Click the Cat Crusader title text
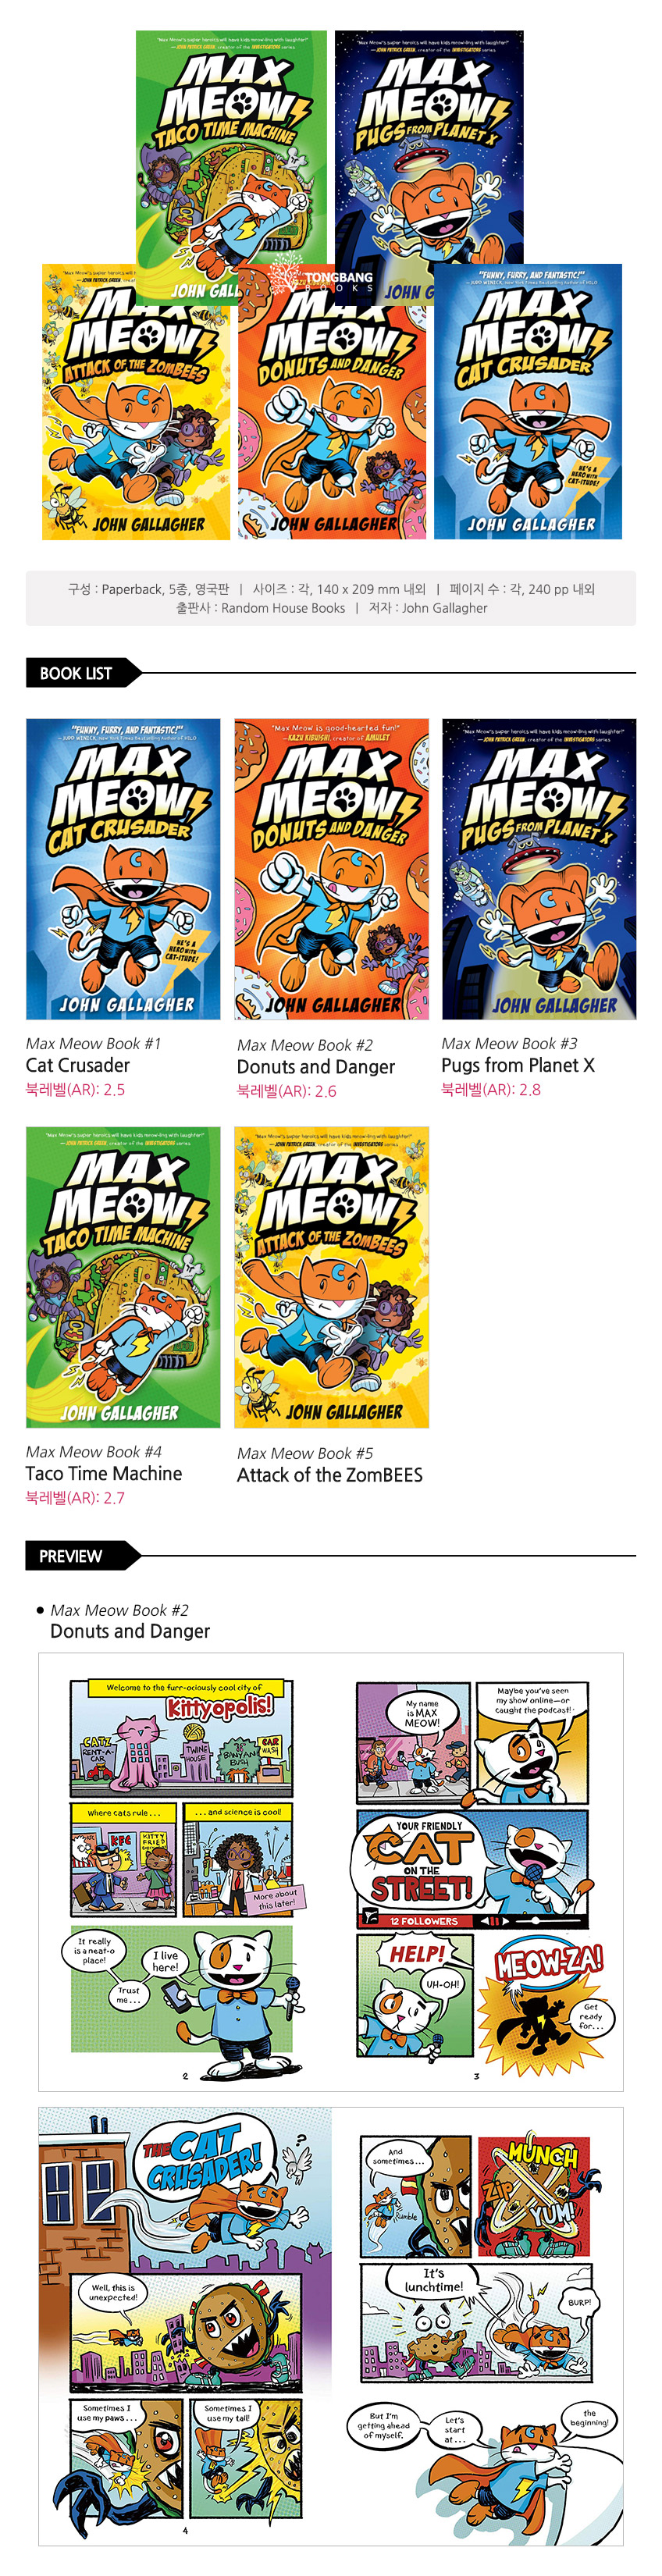662x2576 pixels. pyautogui.click(x=78, y=1065)
